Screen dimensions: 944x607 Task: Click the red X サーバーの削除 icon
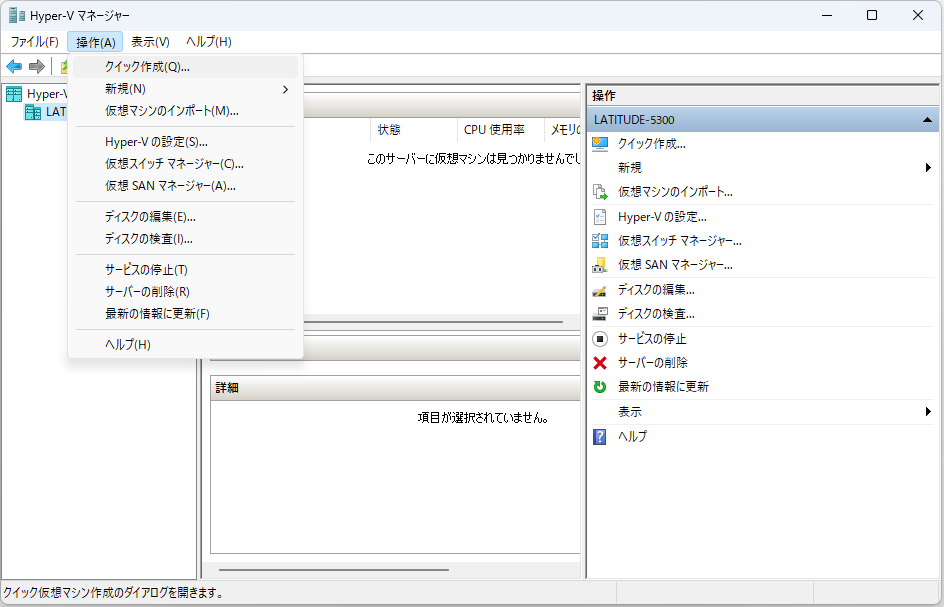[x=600, y=363]
